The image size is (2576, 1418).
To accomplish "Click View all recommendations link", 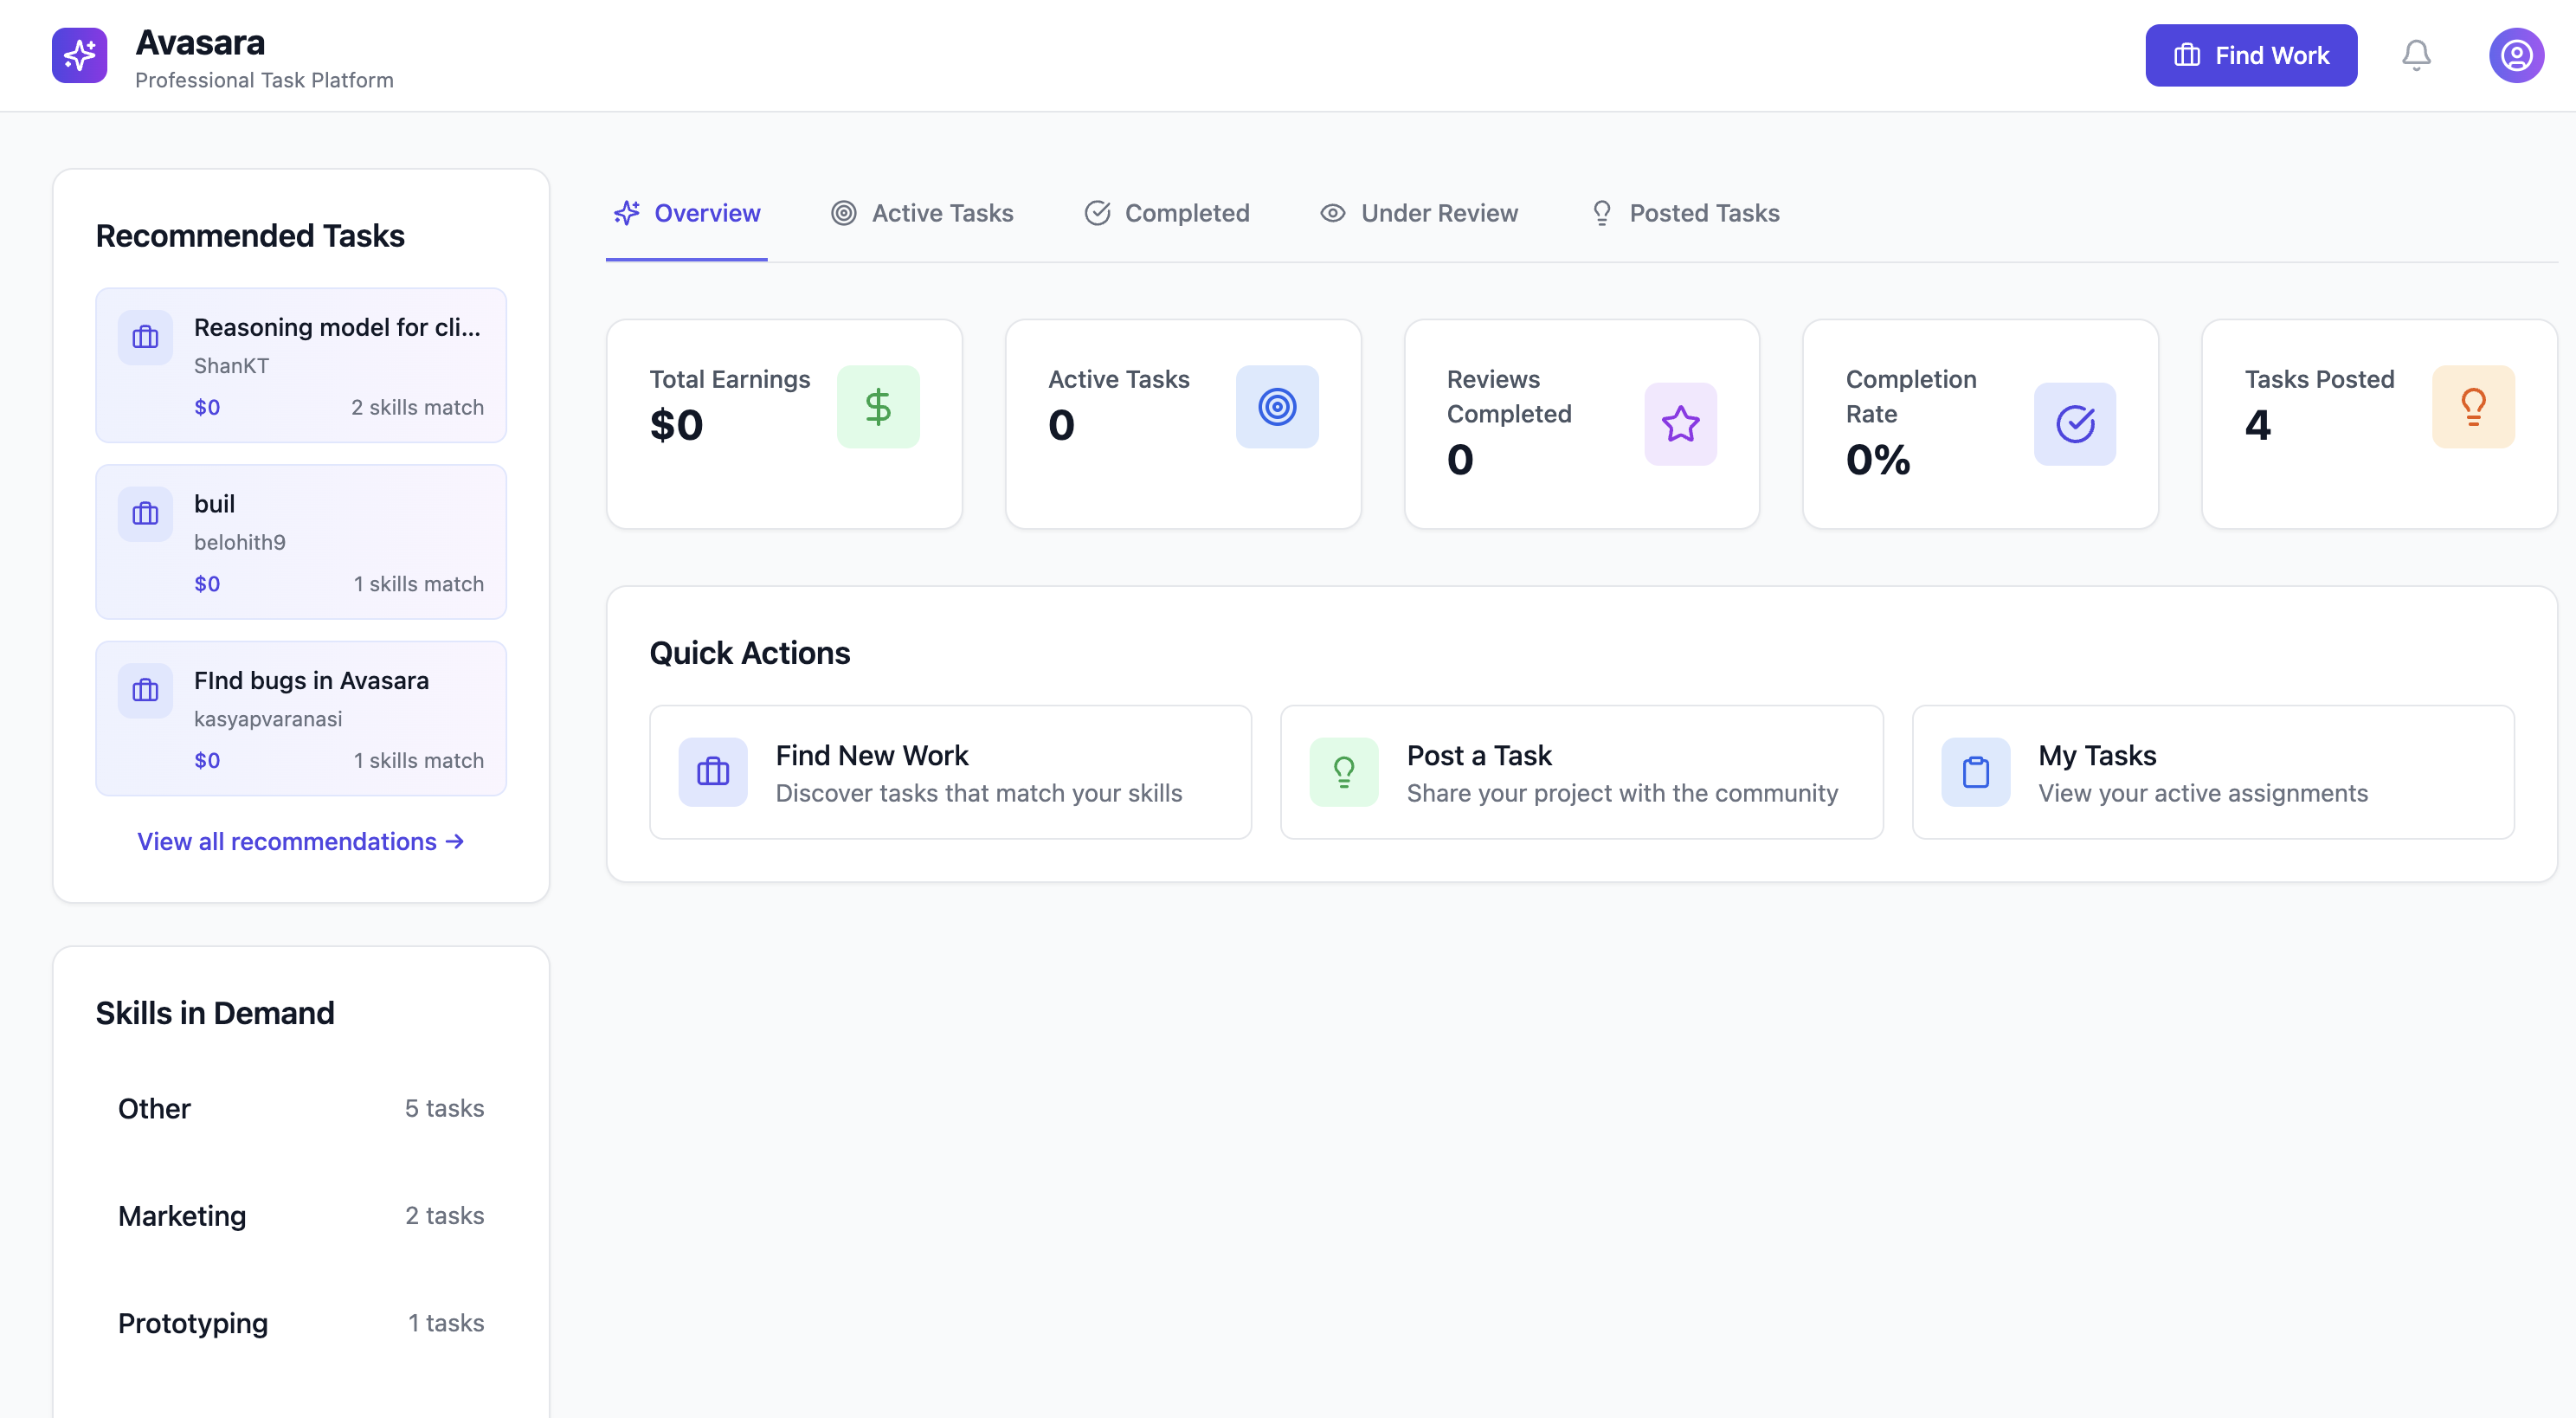I will point(301,842).
